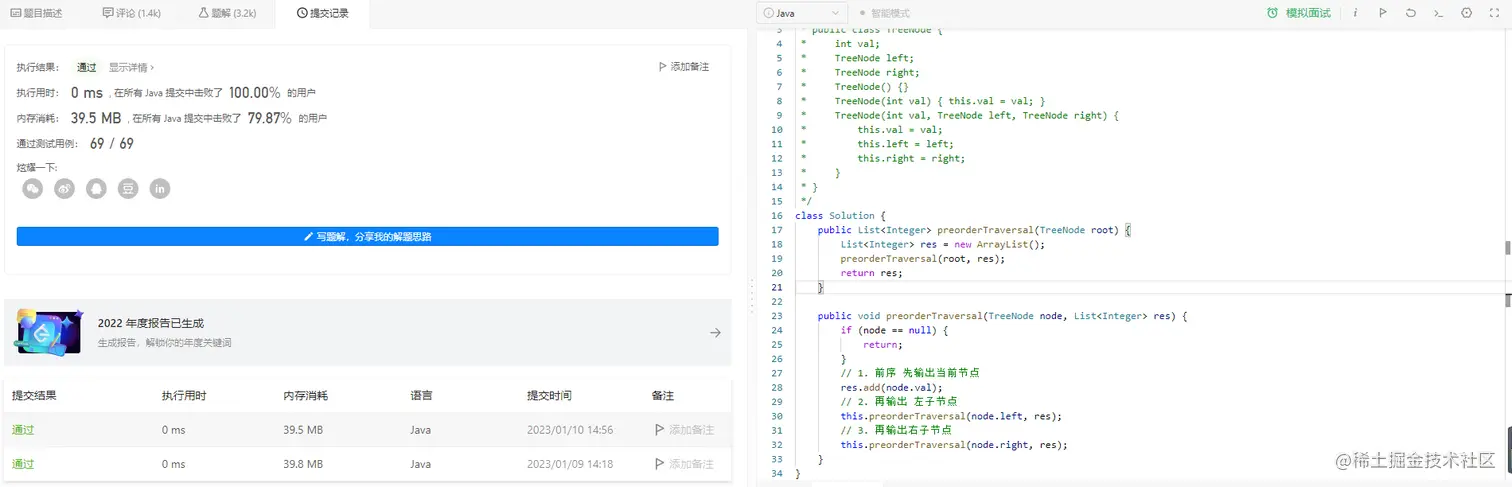Click line number 17 in gutter
Image resolution: width=1512 pixels, height=487 pixels.
777,230
